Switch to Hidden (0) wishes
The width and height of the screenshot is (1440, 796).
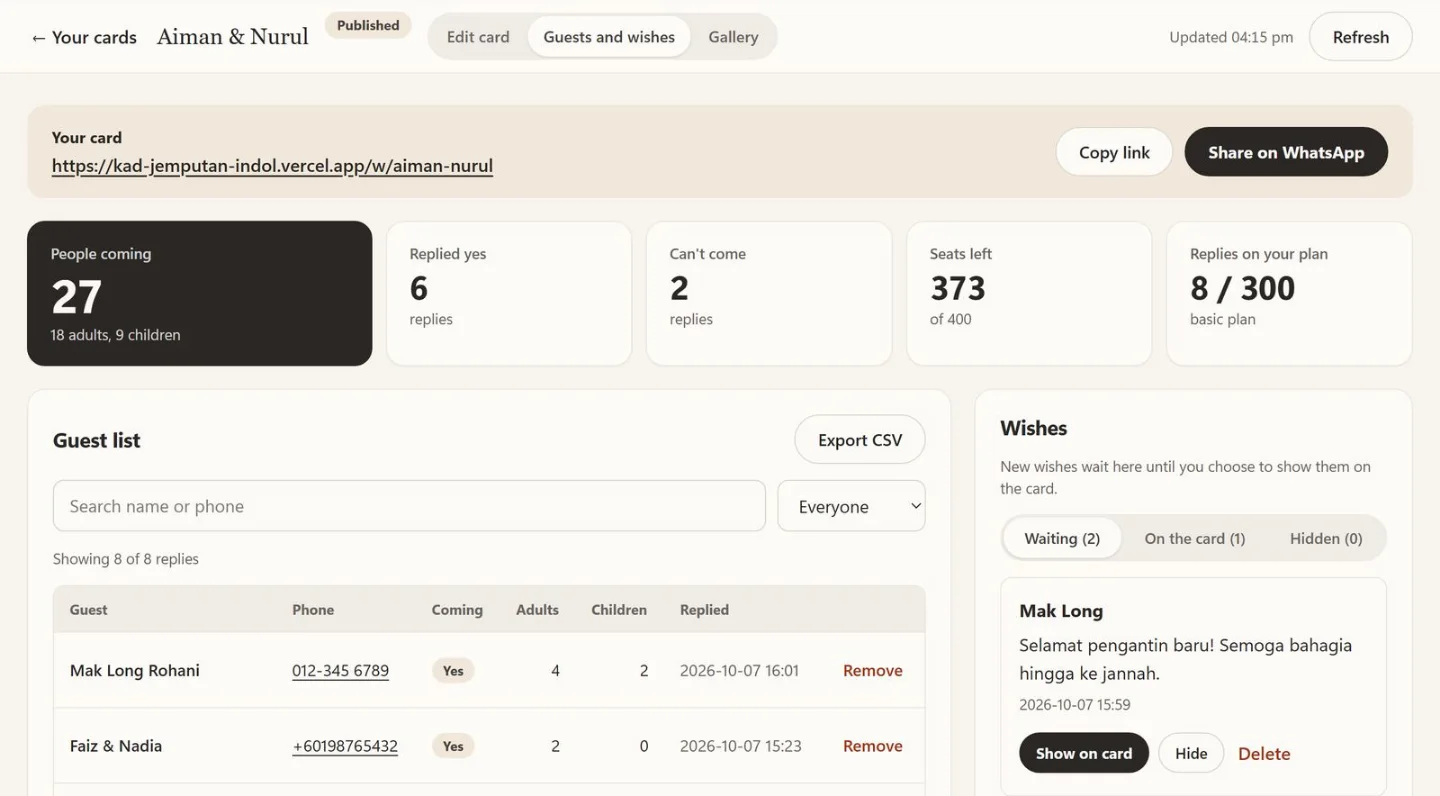point(1326,538)
